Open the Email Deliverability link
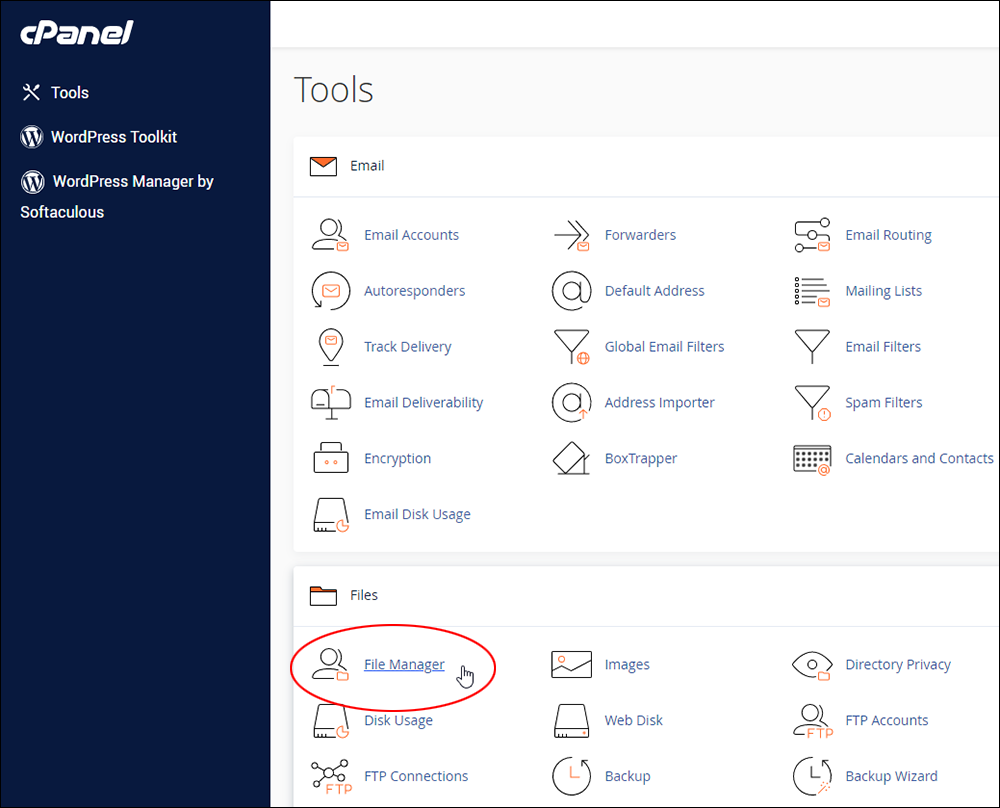Image resolution: width=1000 pixels, height=808 pixels. (x=423, y=403)
